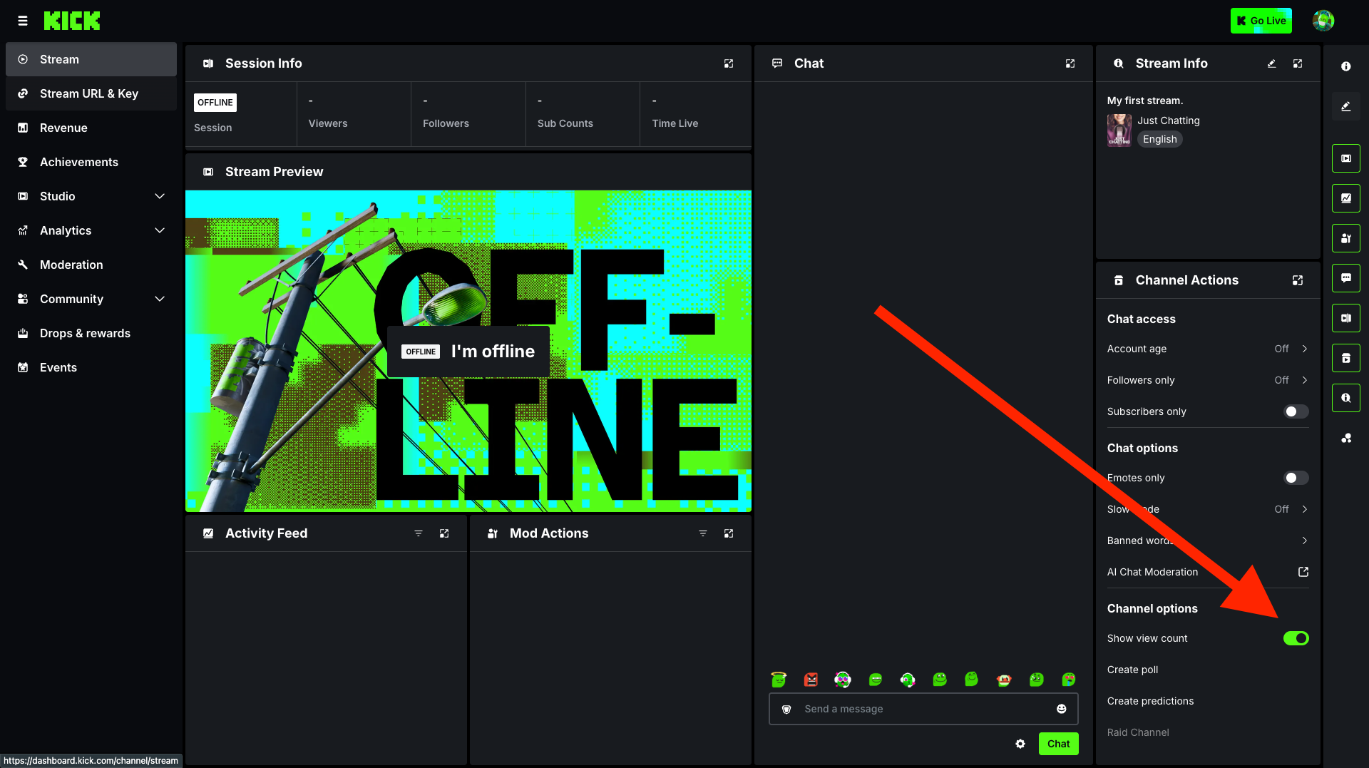1369x768 pixels.
Task: Open the Activity Feed filter icon
Action: pyautogui.click(x=419, y=533)
